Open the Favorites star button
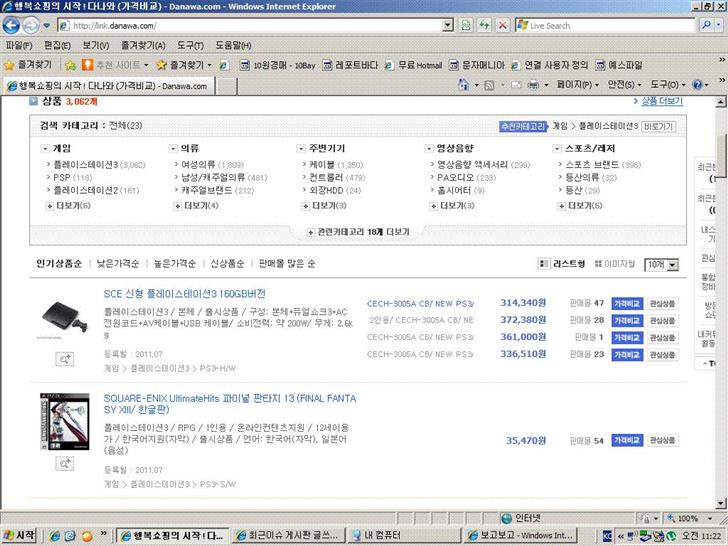Screen dimensions: 728x546 (x=28, y=65)
